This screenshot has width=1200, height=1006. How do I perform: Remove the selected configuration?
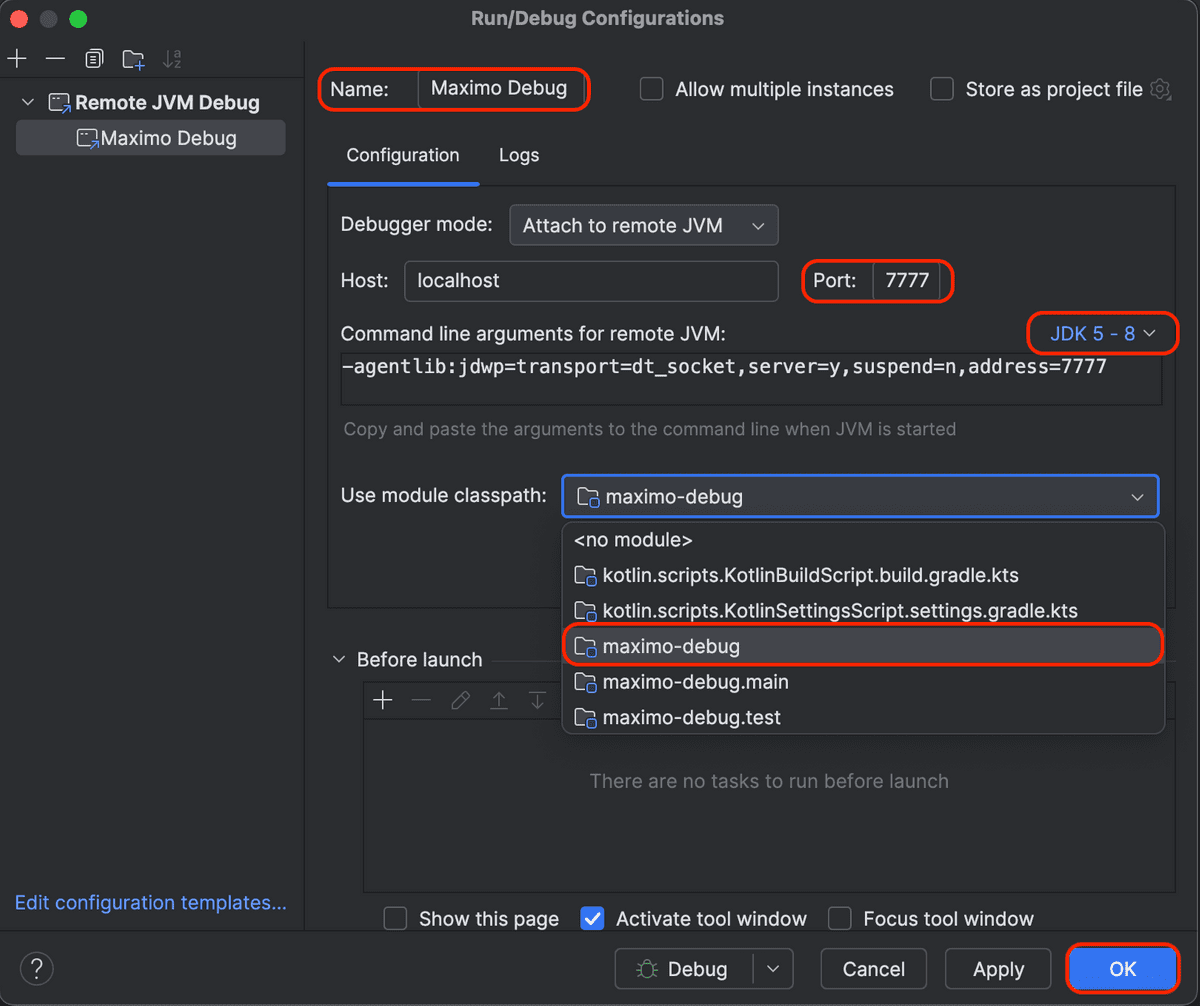[55, 58]
